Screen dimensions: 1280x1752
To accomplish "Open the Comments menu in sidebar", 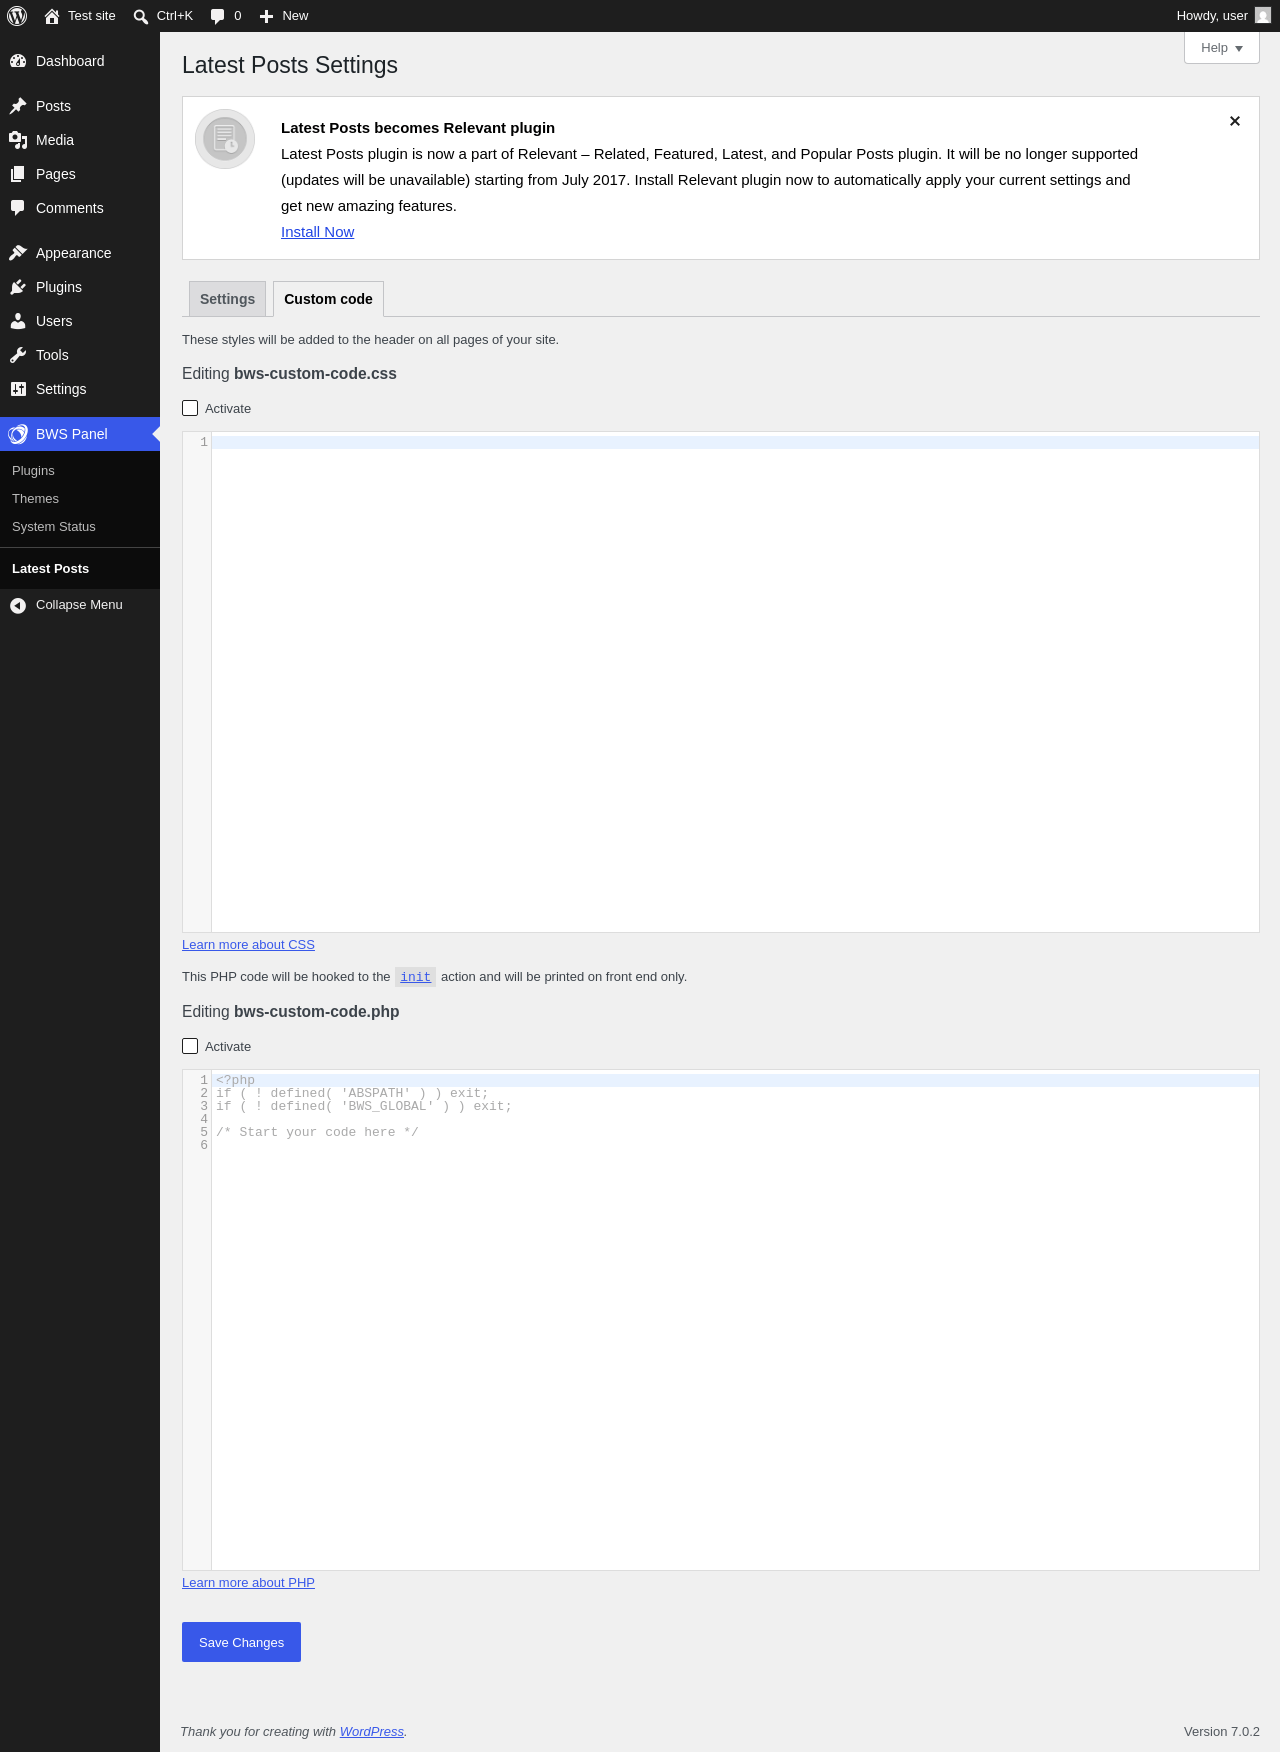I will pos(80,208).
